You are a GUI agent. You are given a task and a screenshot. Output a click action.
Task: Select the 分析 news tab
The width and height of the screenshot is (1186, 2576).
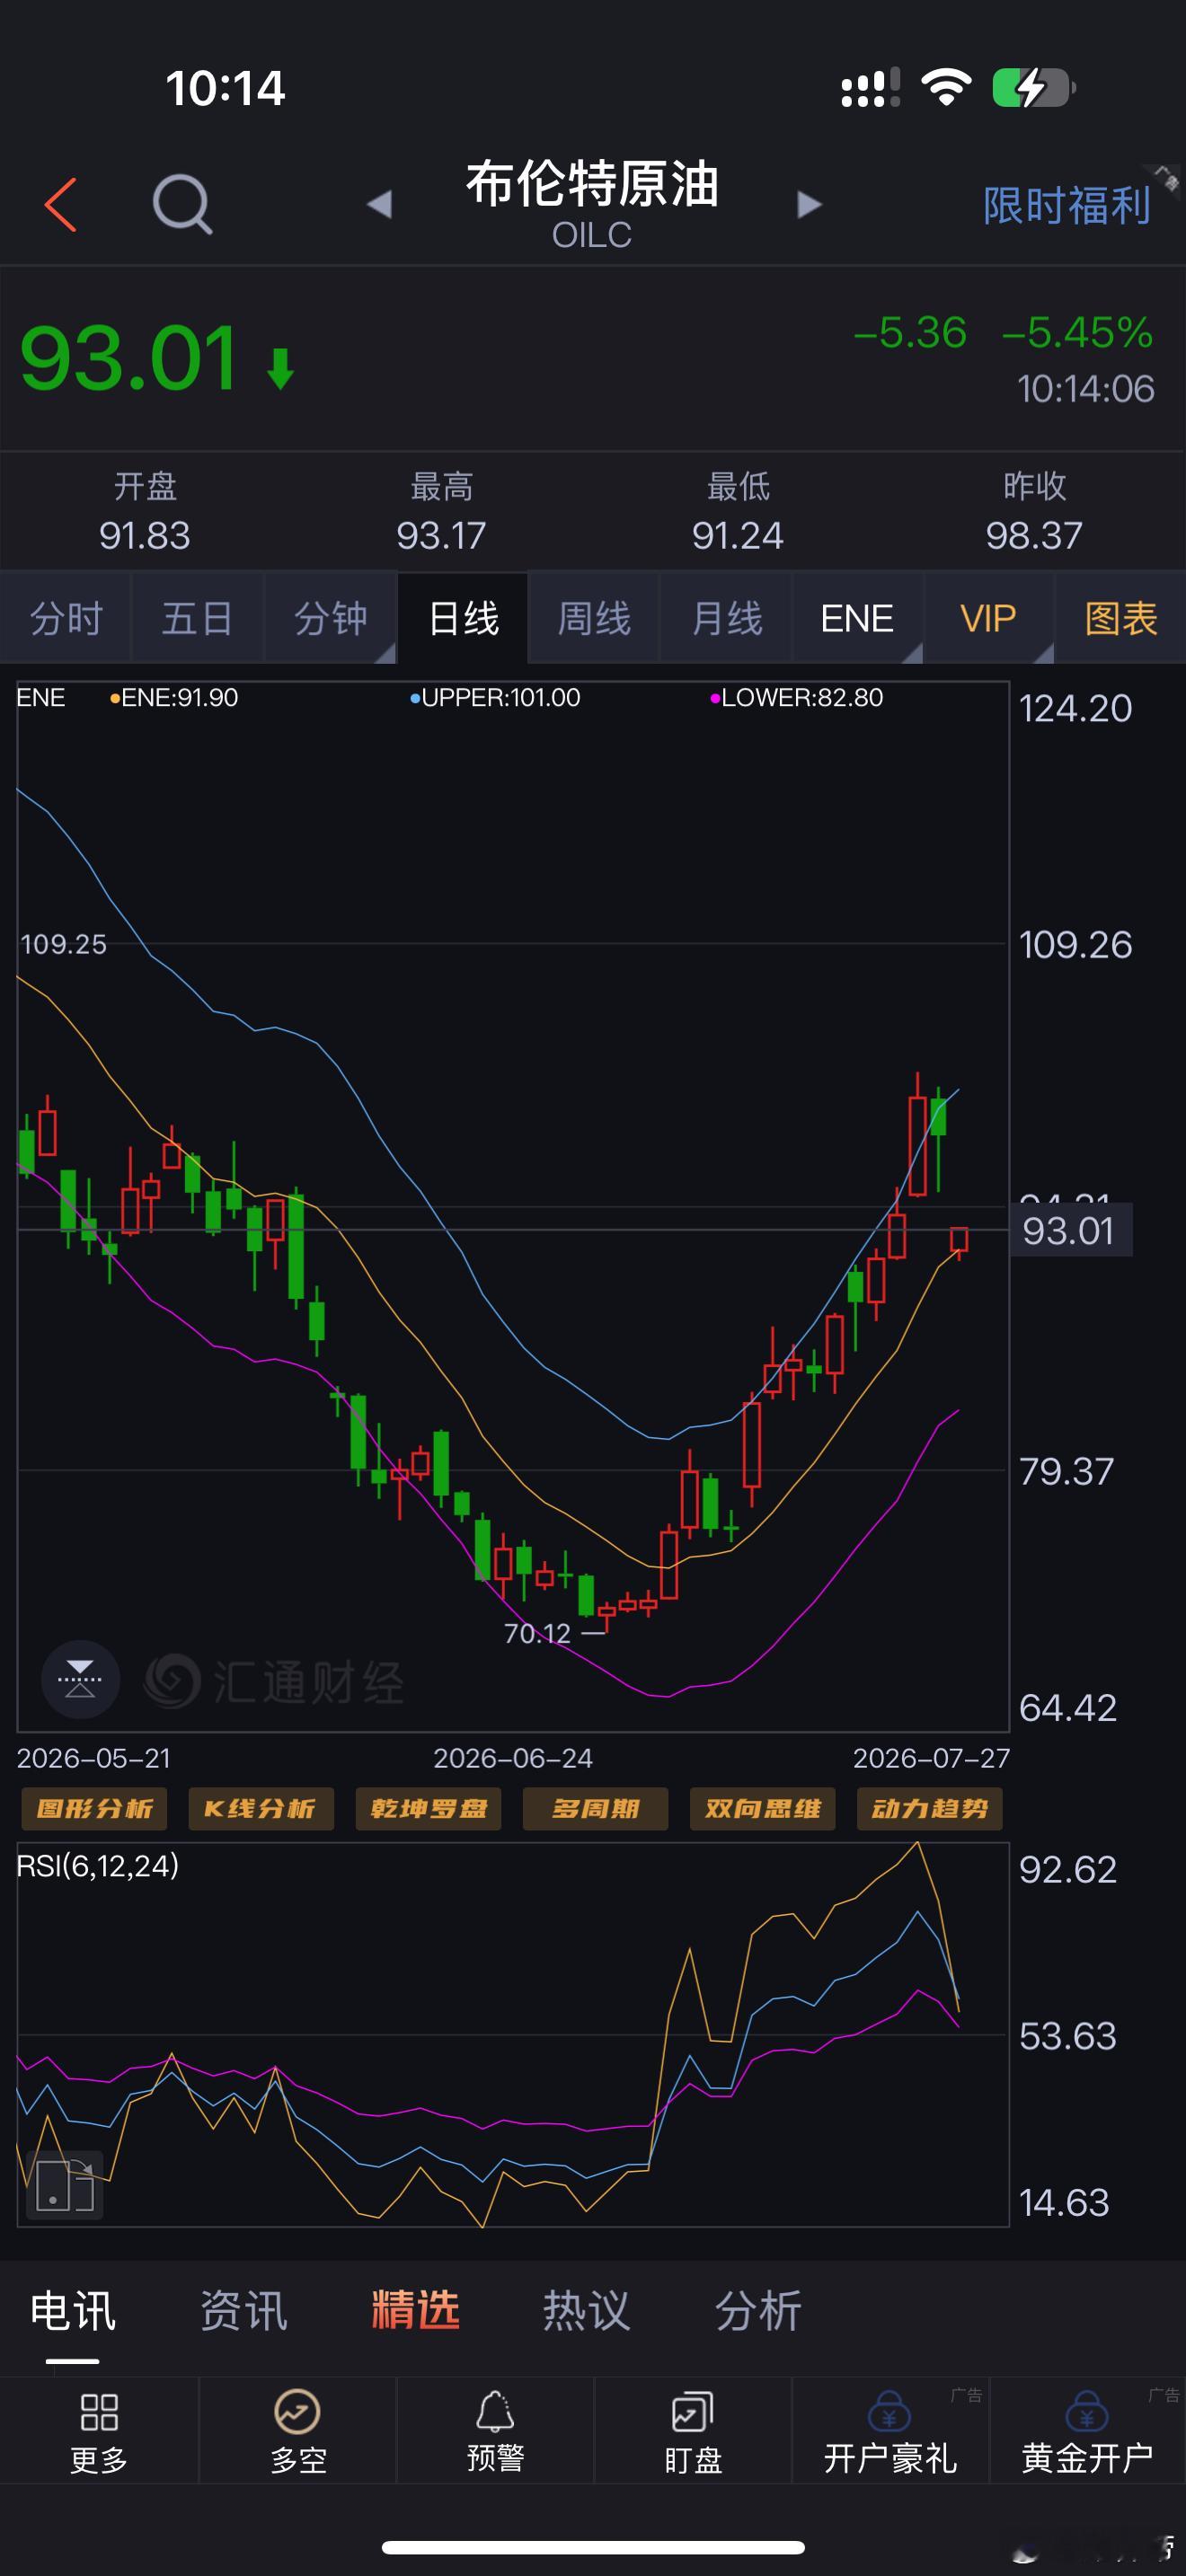(x=758, y=2311)
